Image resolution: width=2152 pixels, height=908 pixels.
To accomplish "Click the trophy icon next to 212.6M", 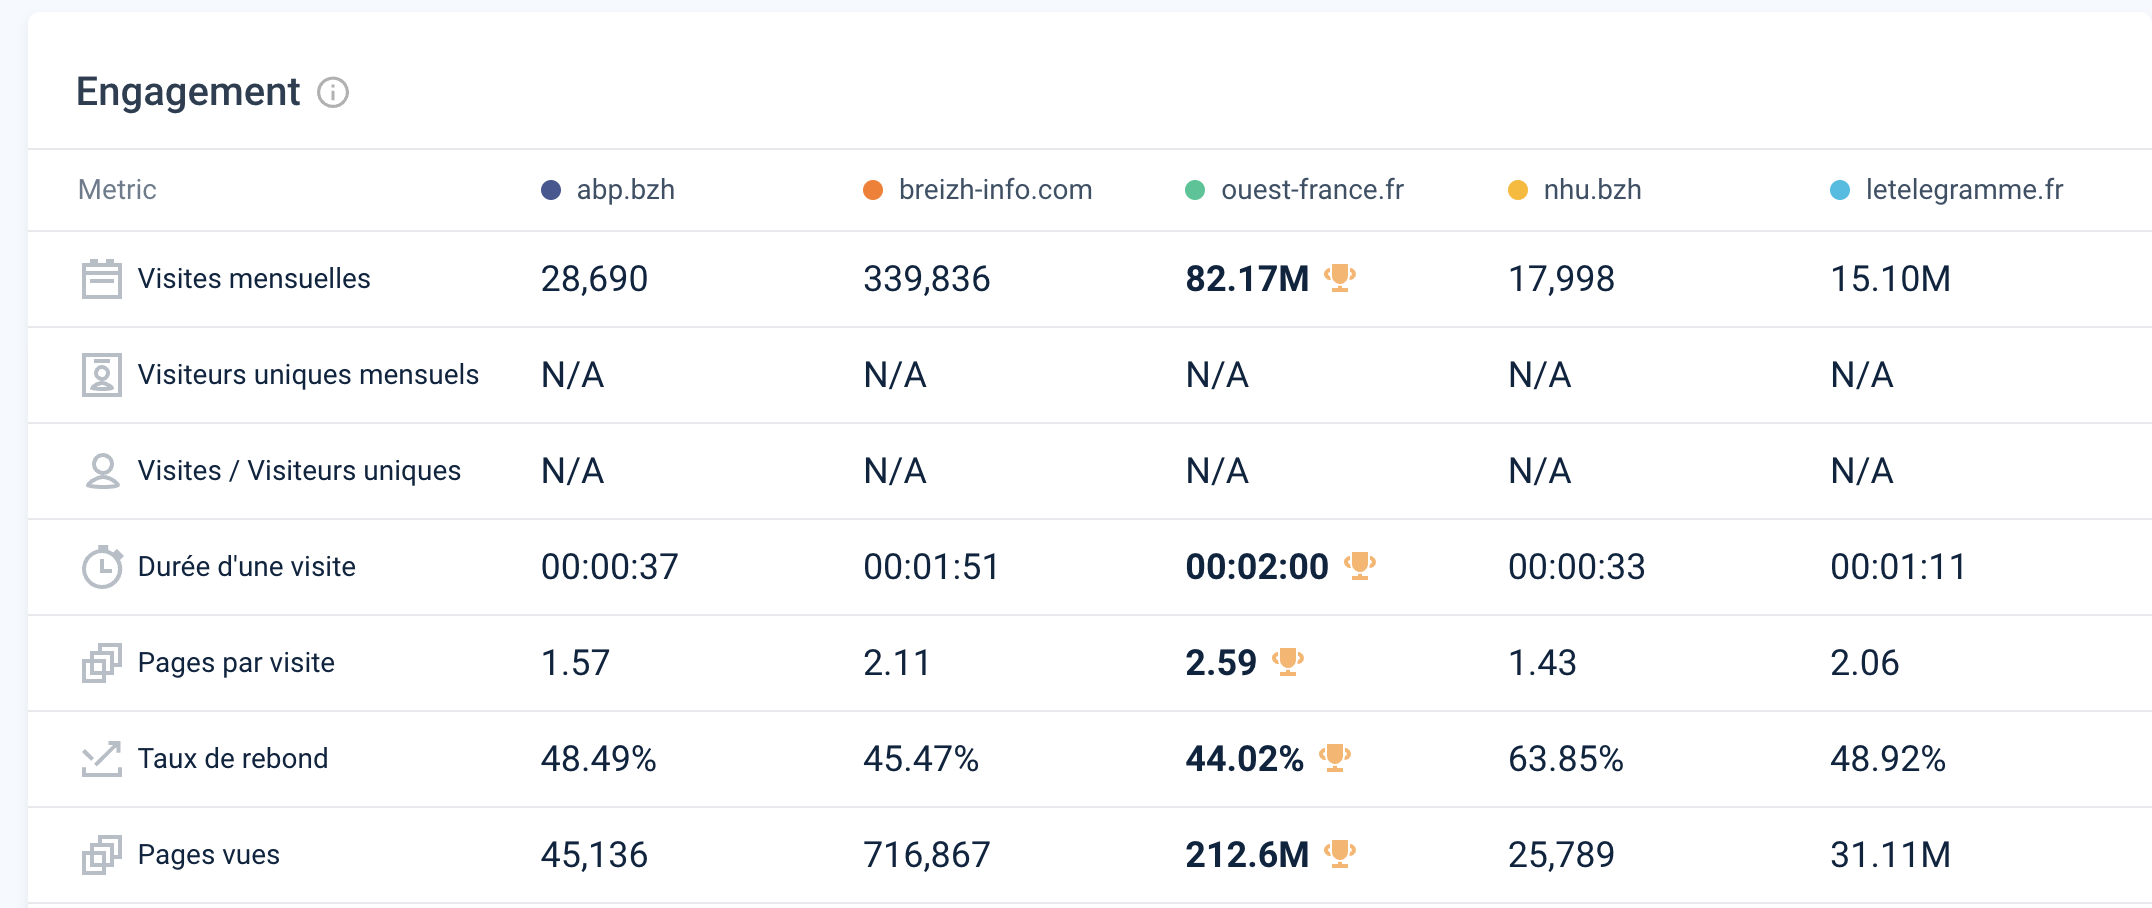I will tap(1340, 853).
